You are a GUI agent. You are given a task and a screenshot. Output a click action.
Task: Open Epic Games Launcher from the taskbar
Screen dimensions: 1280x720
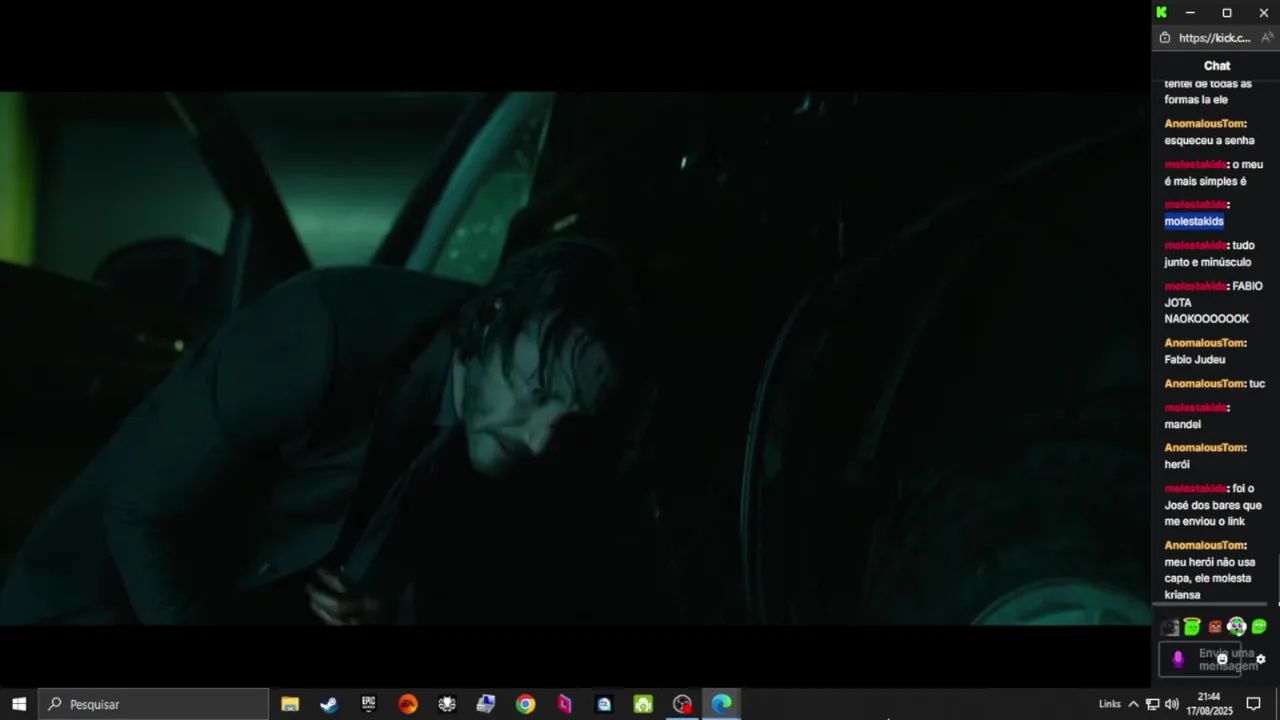[368, 704]
